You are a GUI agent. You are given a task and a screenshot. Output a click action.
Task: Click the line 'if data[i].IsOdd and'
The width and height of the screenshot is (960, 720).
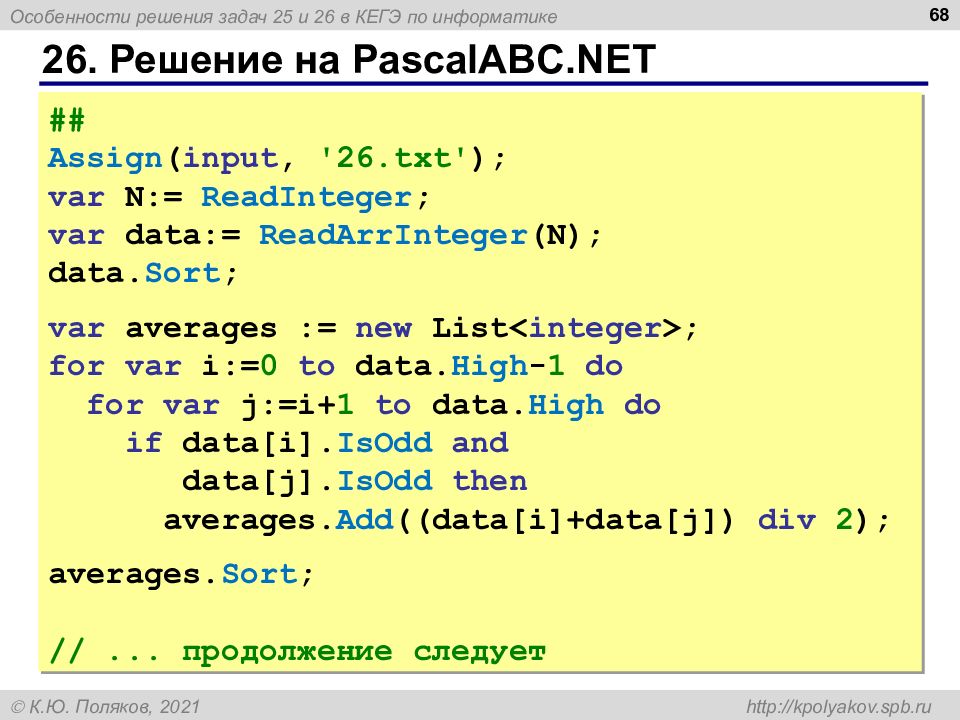(317, 443)
